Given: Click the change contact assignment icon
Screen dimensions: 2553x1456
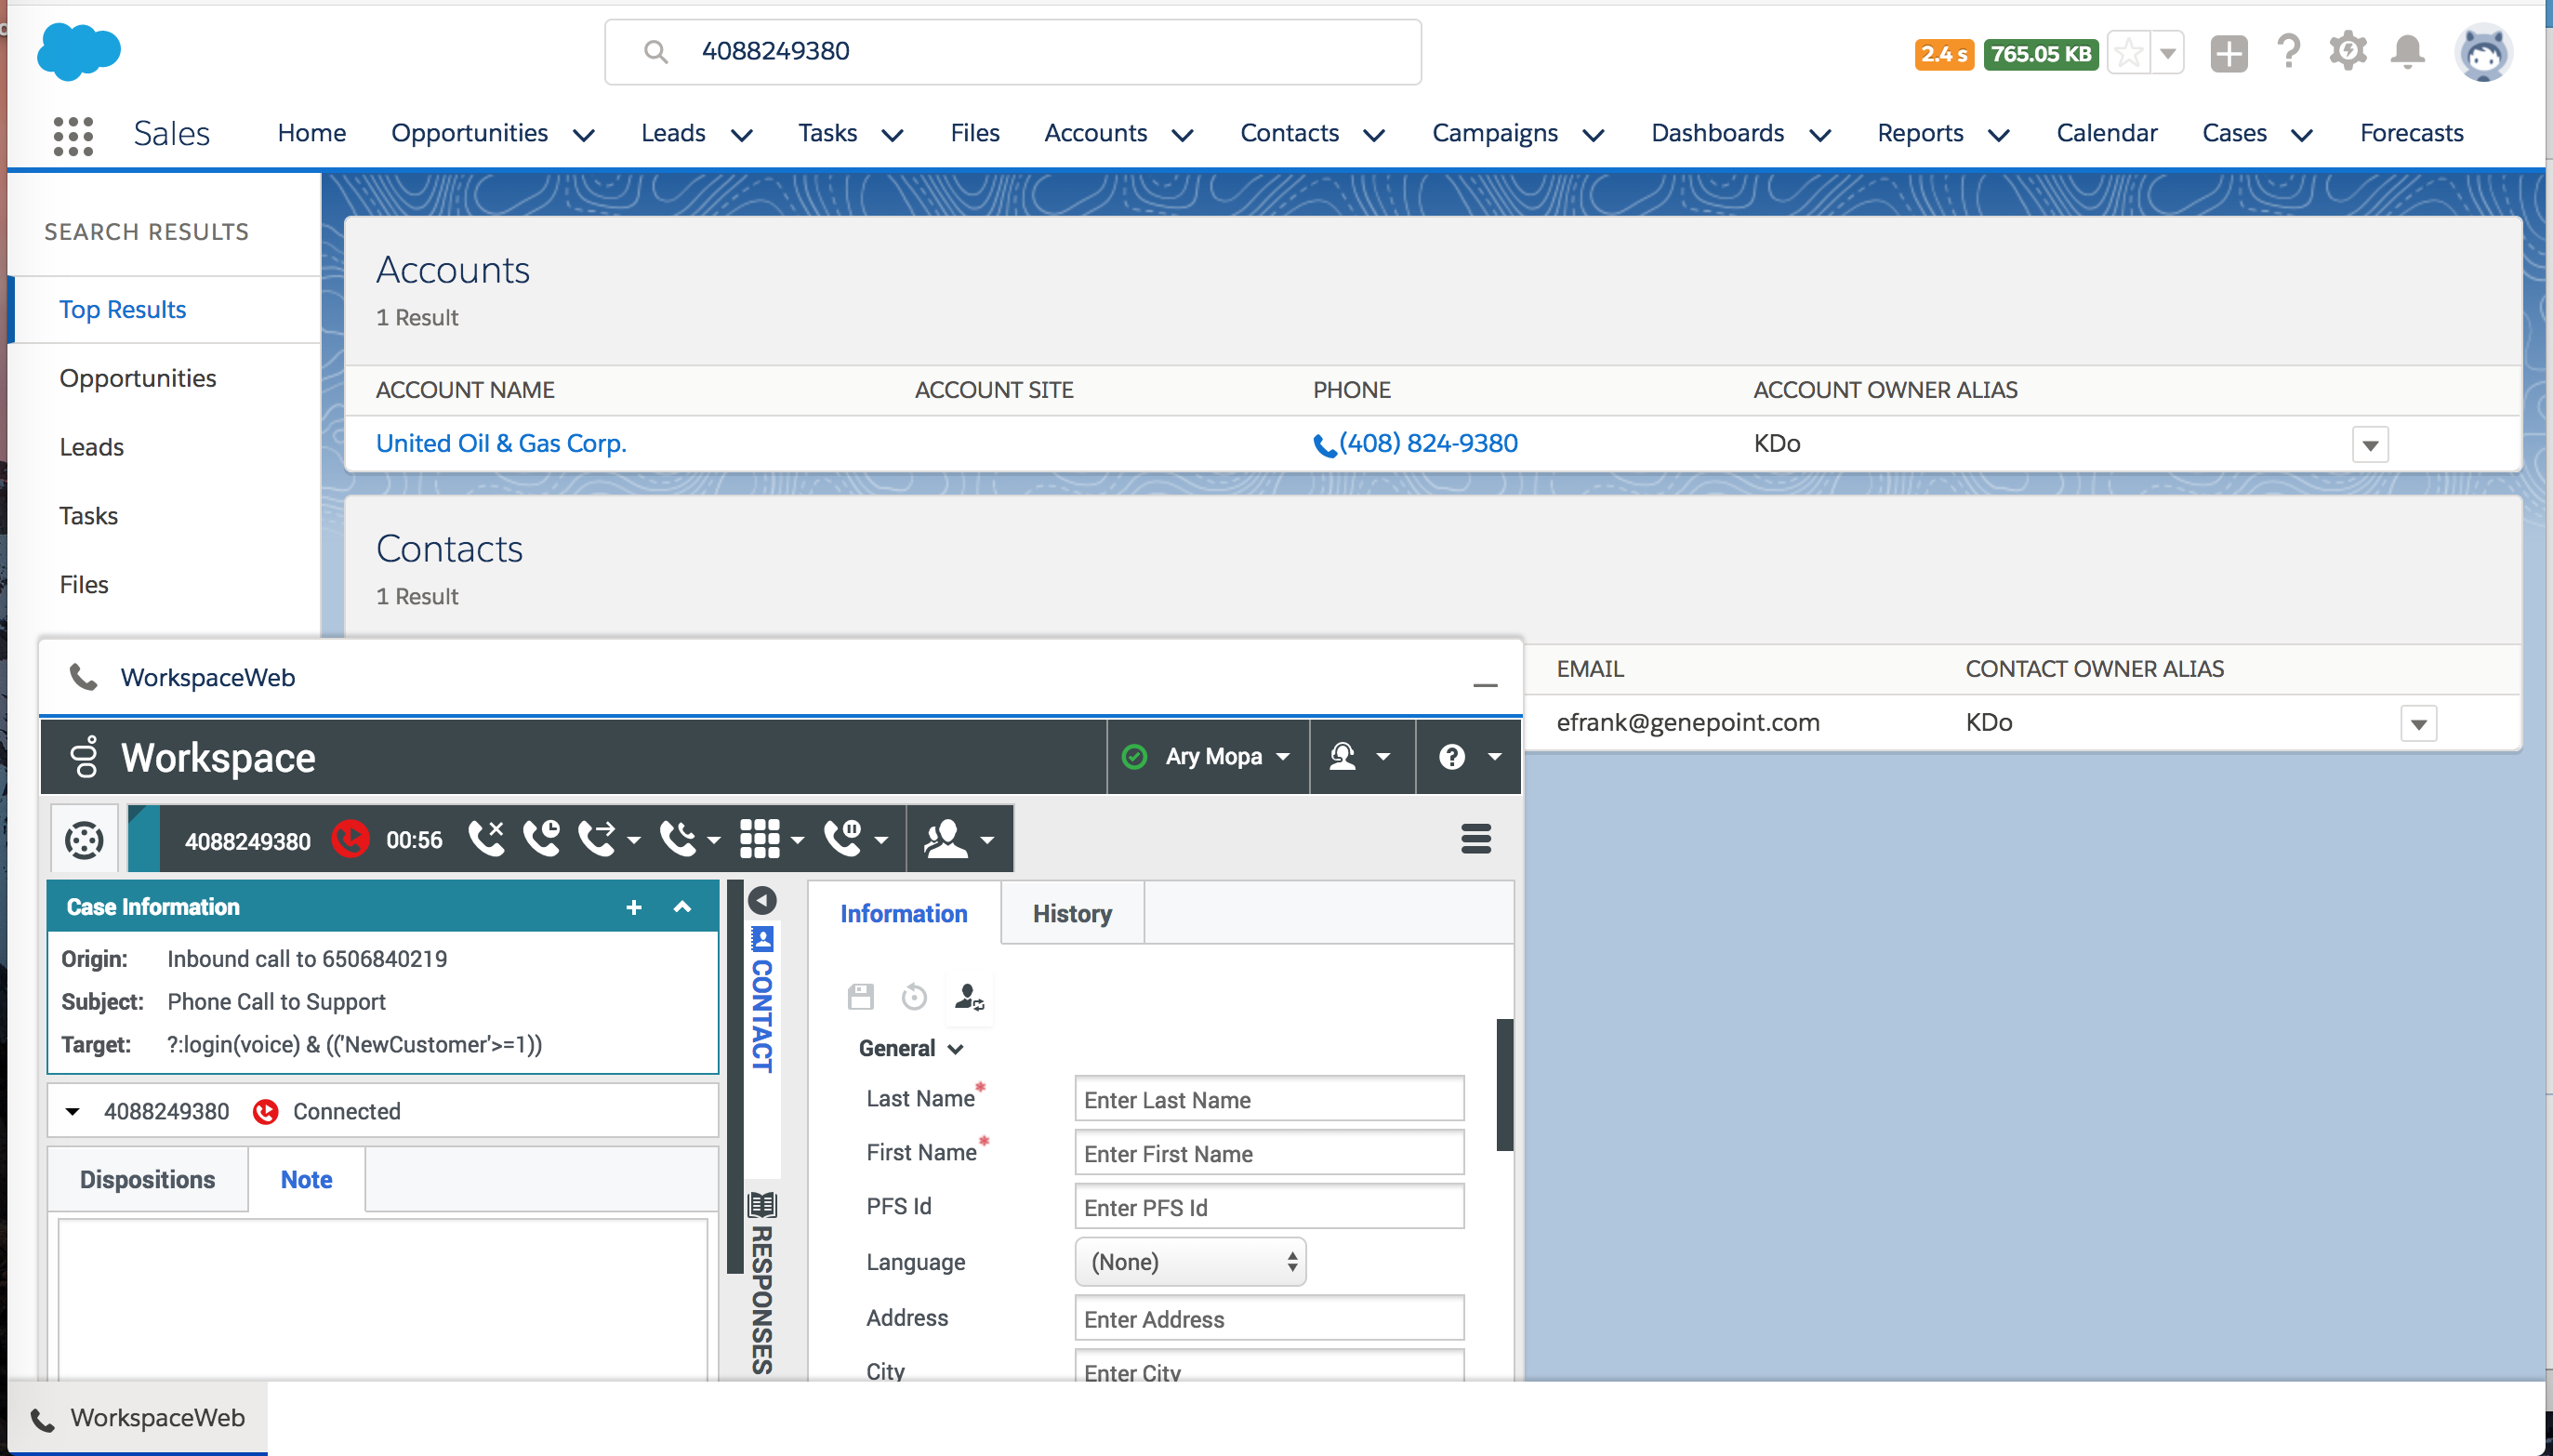Looking at the screenshot, I should point(969,997).
